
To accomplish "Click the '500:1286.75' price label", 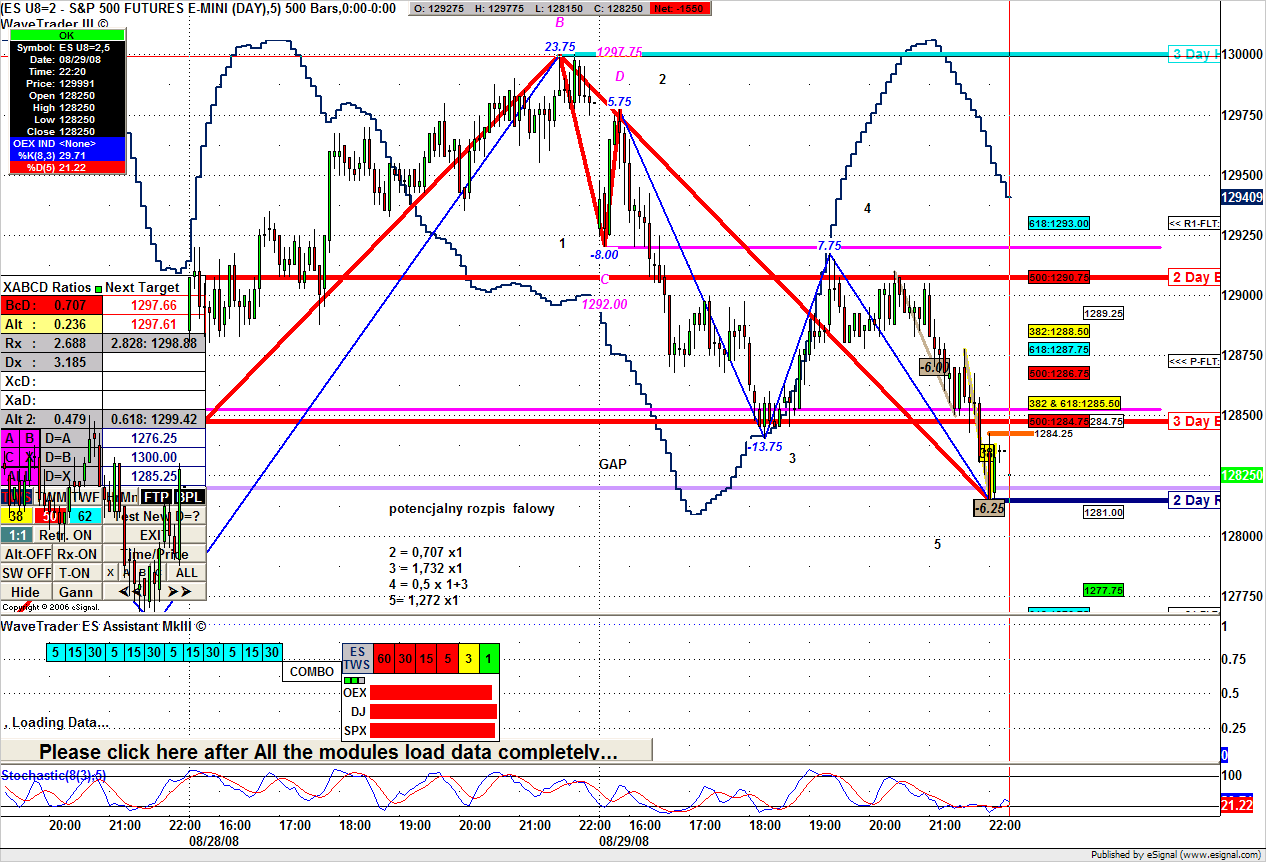I will pos(1059,373).
